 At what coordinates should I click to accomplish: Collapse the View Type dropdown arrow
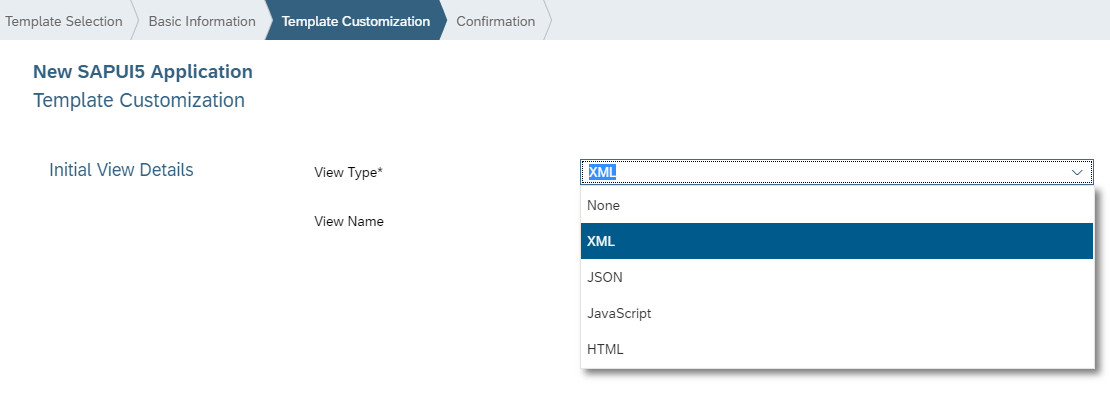point(1077,172)
